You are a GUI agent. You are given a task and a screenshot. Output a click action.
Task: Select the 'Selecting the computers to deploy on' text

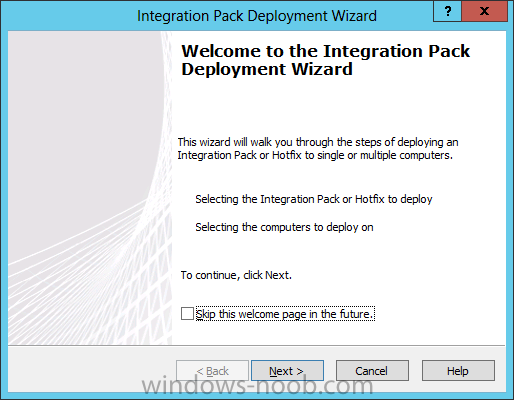click(x=284, y=227)
